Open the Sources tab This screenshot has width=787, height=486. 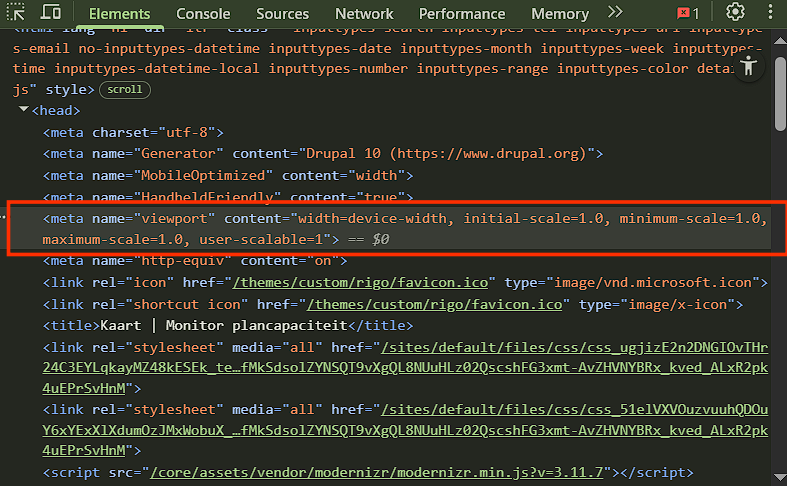pyautogui.click(x=282, y=14)
